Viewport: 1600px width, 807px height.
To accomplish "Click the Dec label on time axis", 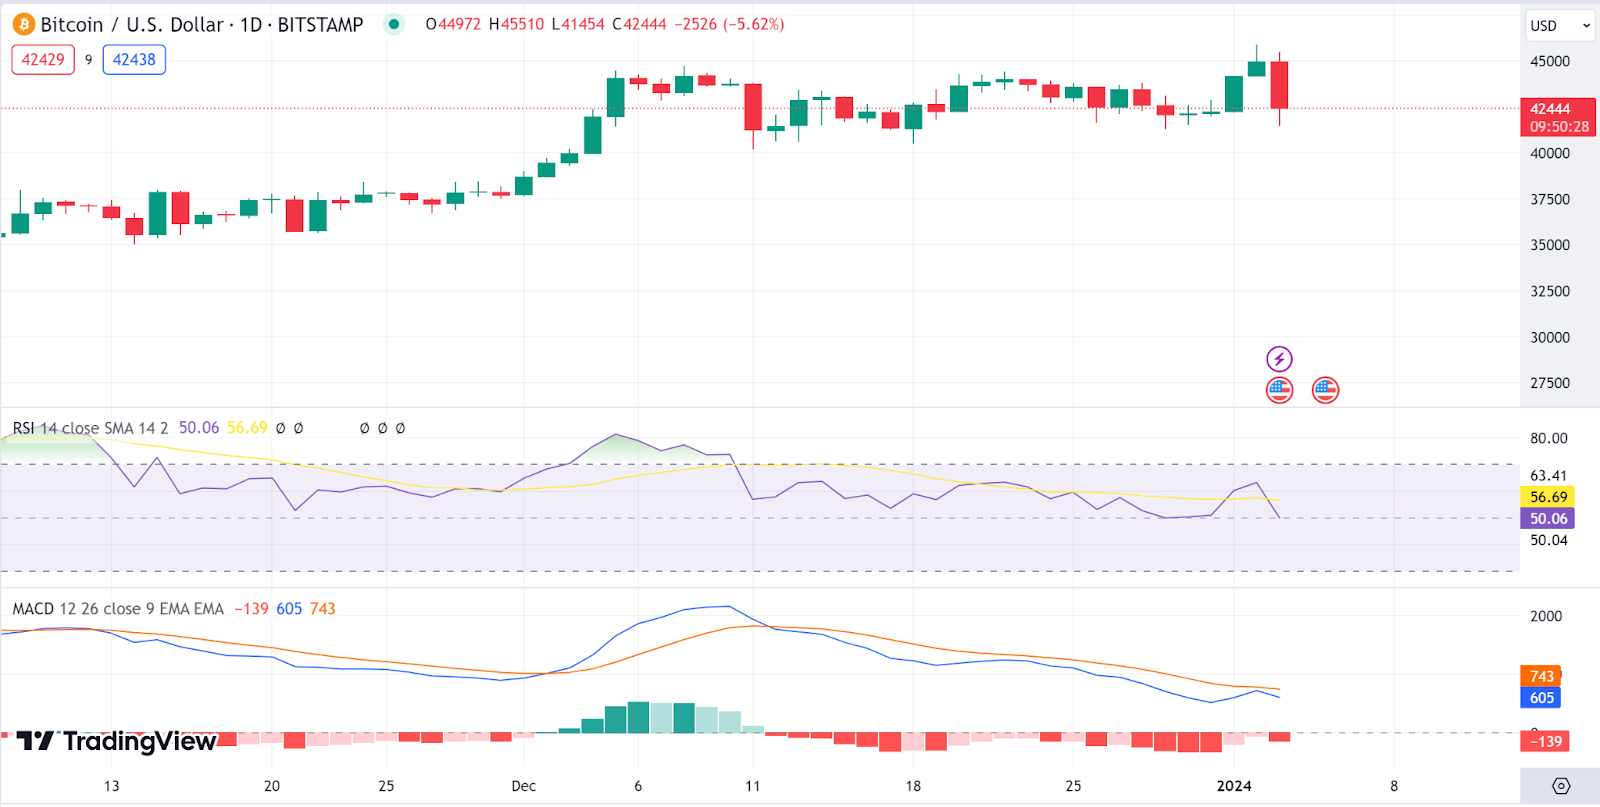I will (524, 786).
